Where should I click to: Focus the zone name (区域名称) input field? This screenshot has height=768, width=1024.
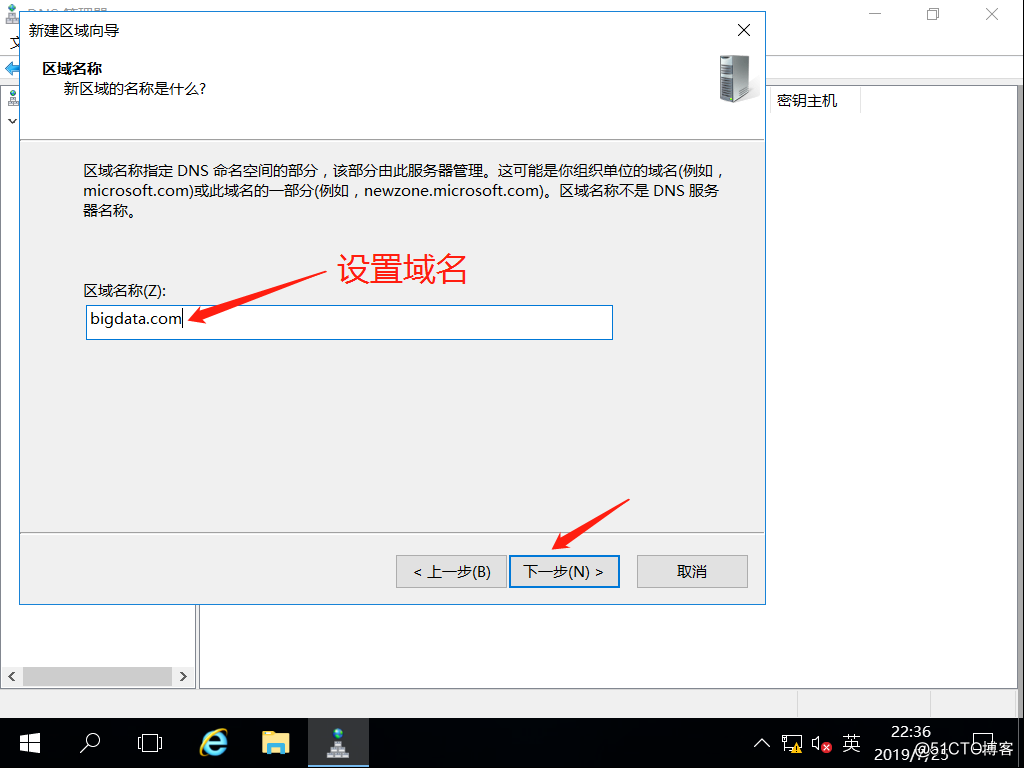349,323
